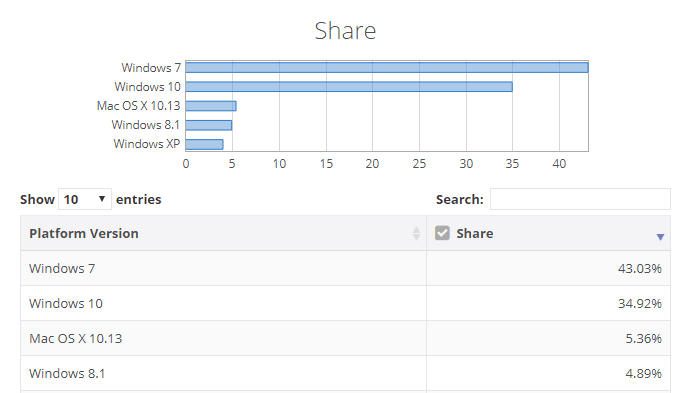Click the Platform Version sort arrows icon
The image size is (698, 393).
click(x=416, y=233)
